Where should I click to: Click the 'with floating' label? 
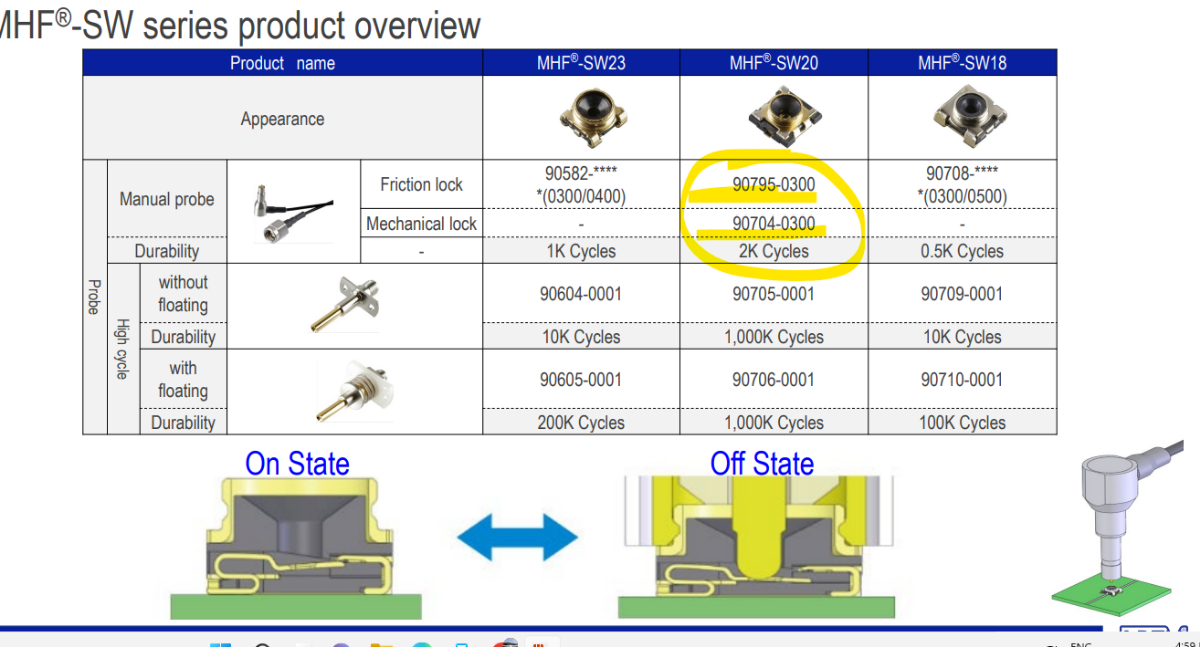pos(183,379)
